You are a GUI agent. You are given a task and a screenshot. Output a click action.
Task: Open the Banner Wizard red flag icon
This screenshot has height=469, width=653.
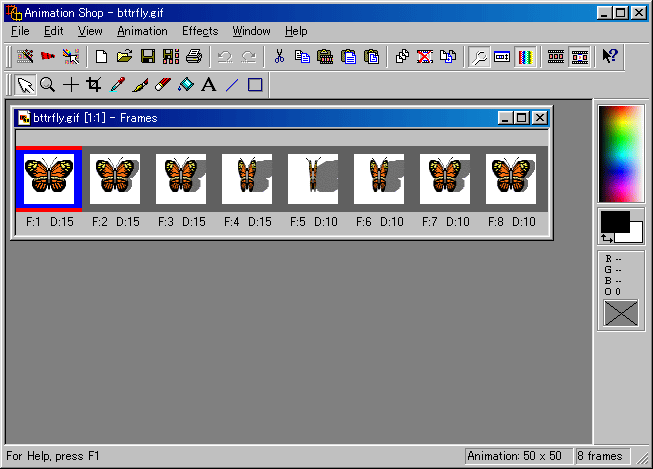tap(48, 56)
